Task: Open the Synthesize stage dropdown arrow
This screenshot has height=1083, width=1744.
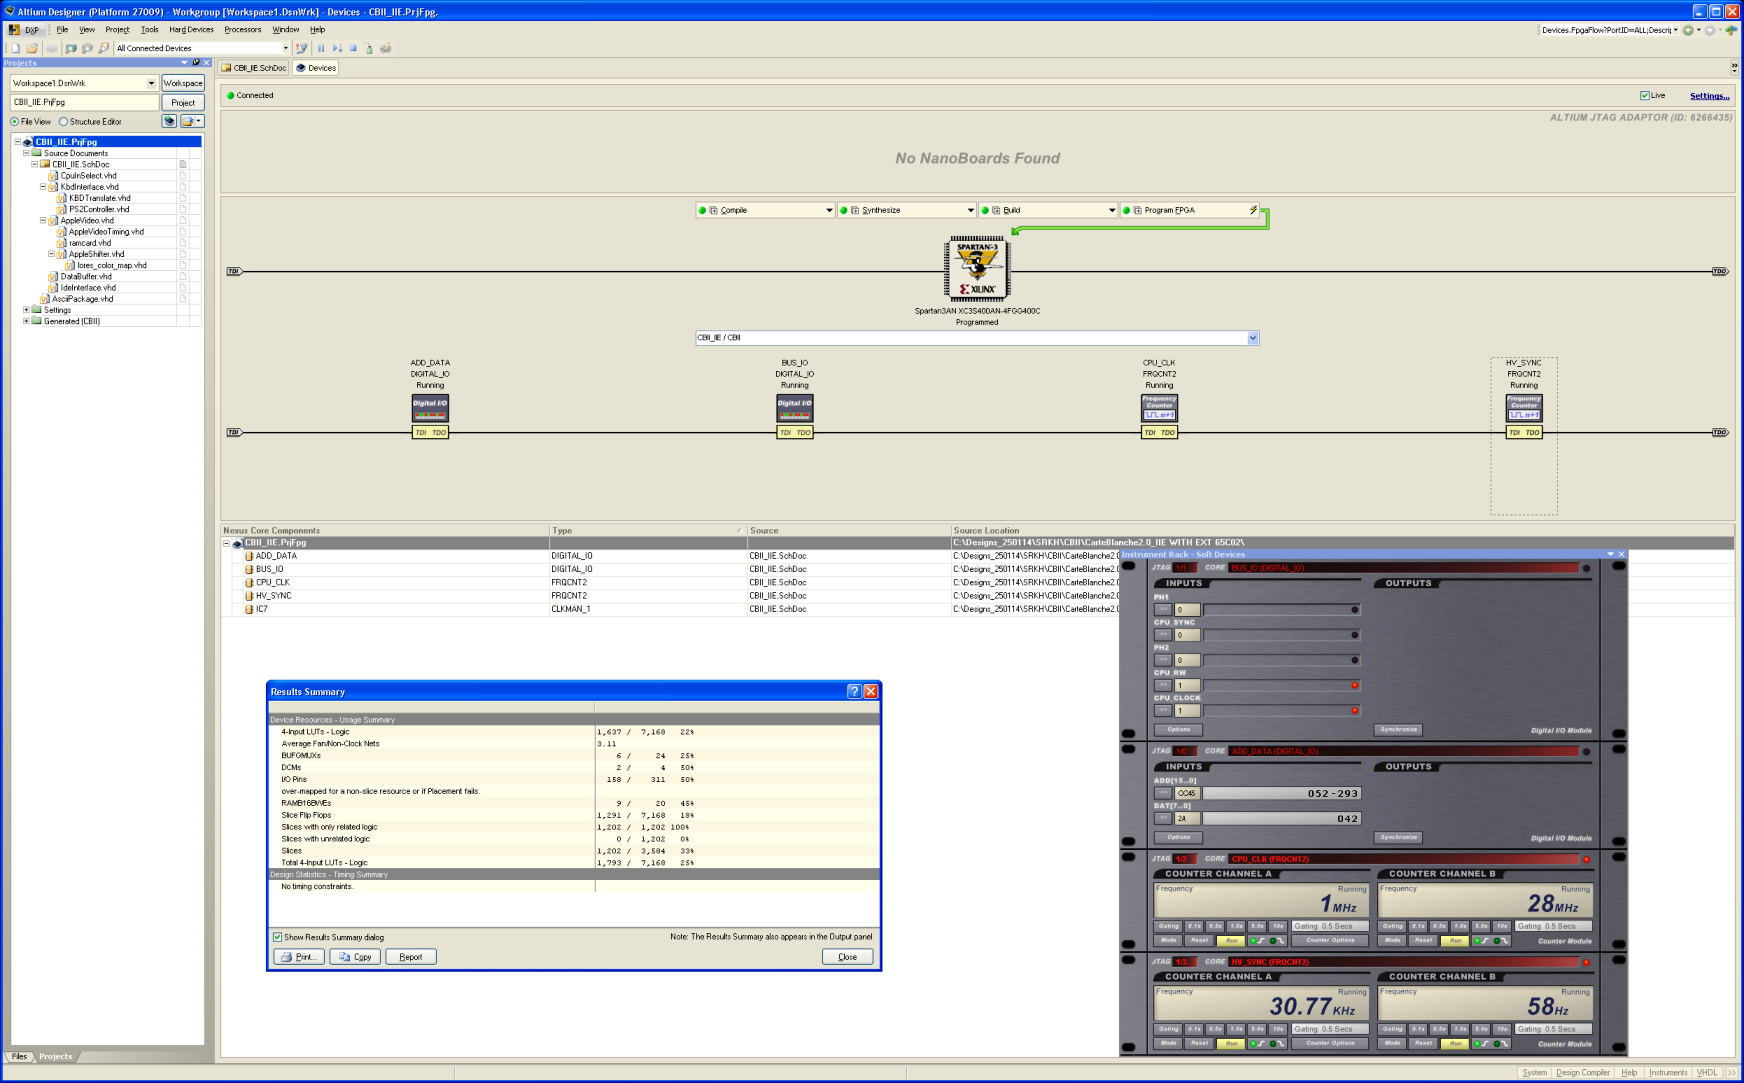Action: tap(970, 210)
